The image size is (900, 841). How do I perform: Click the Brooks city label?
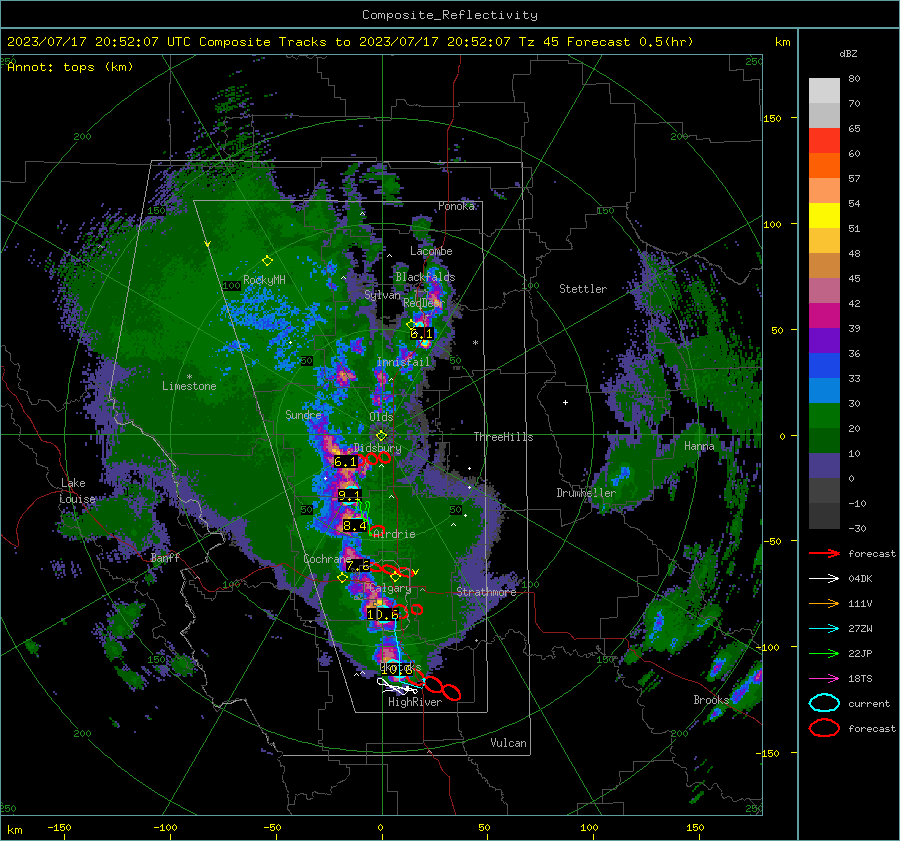[711, 700]
